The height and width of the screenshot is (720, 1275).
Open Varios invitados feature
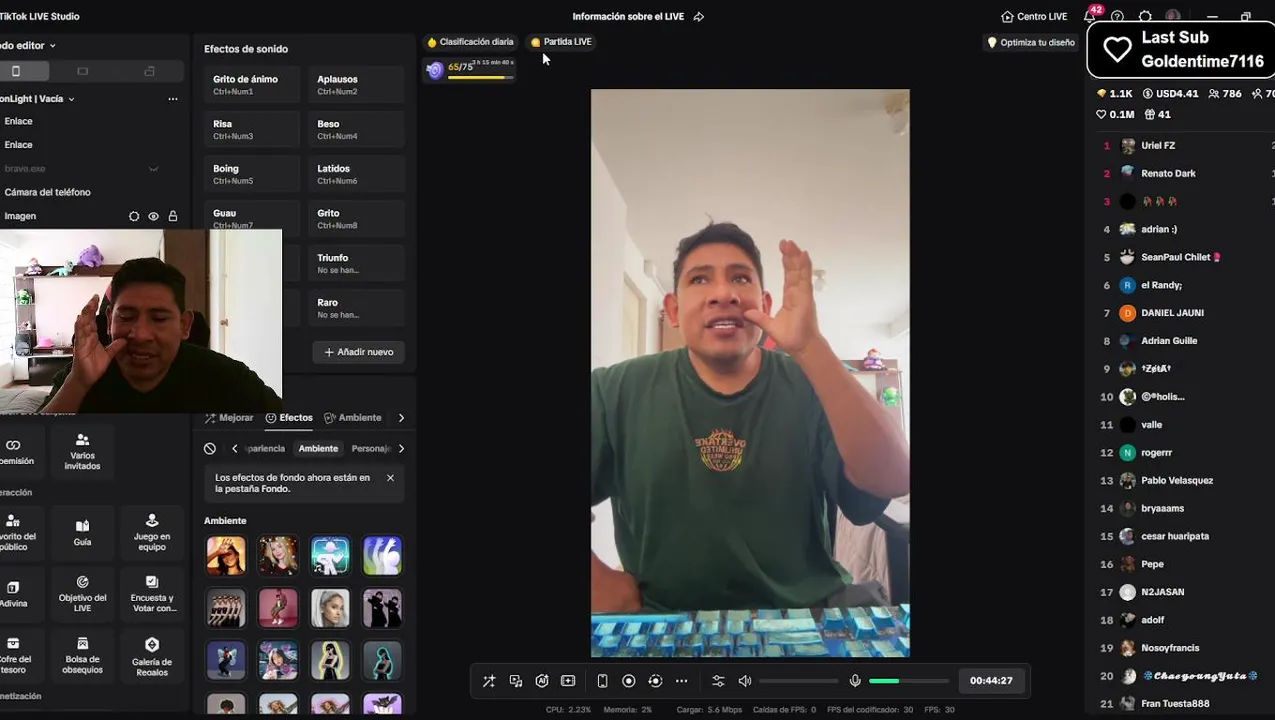pyautogui.click(x=82, y=452)
